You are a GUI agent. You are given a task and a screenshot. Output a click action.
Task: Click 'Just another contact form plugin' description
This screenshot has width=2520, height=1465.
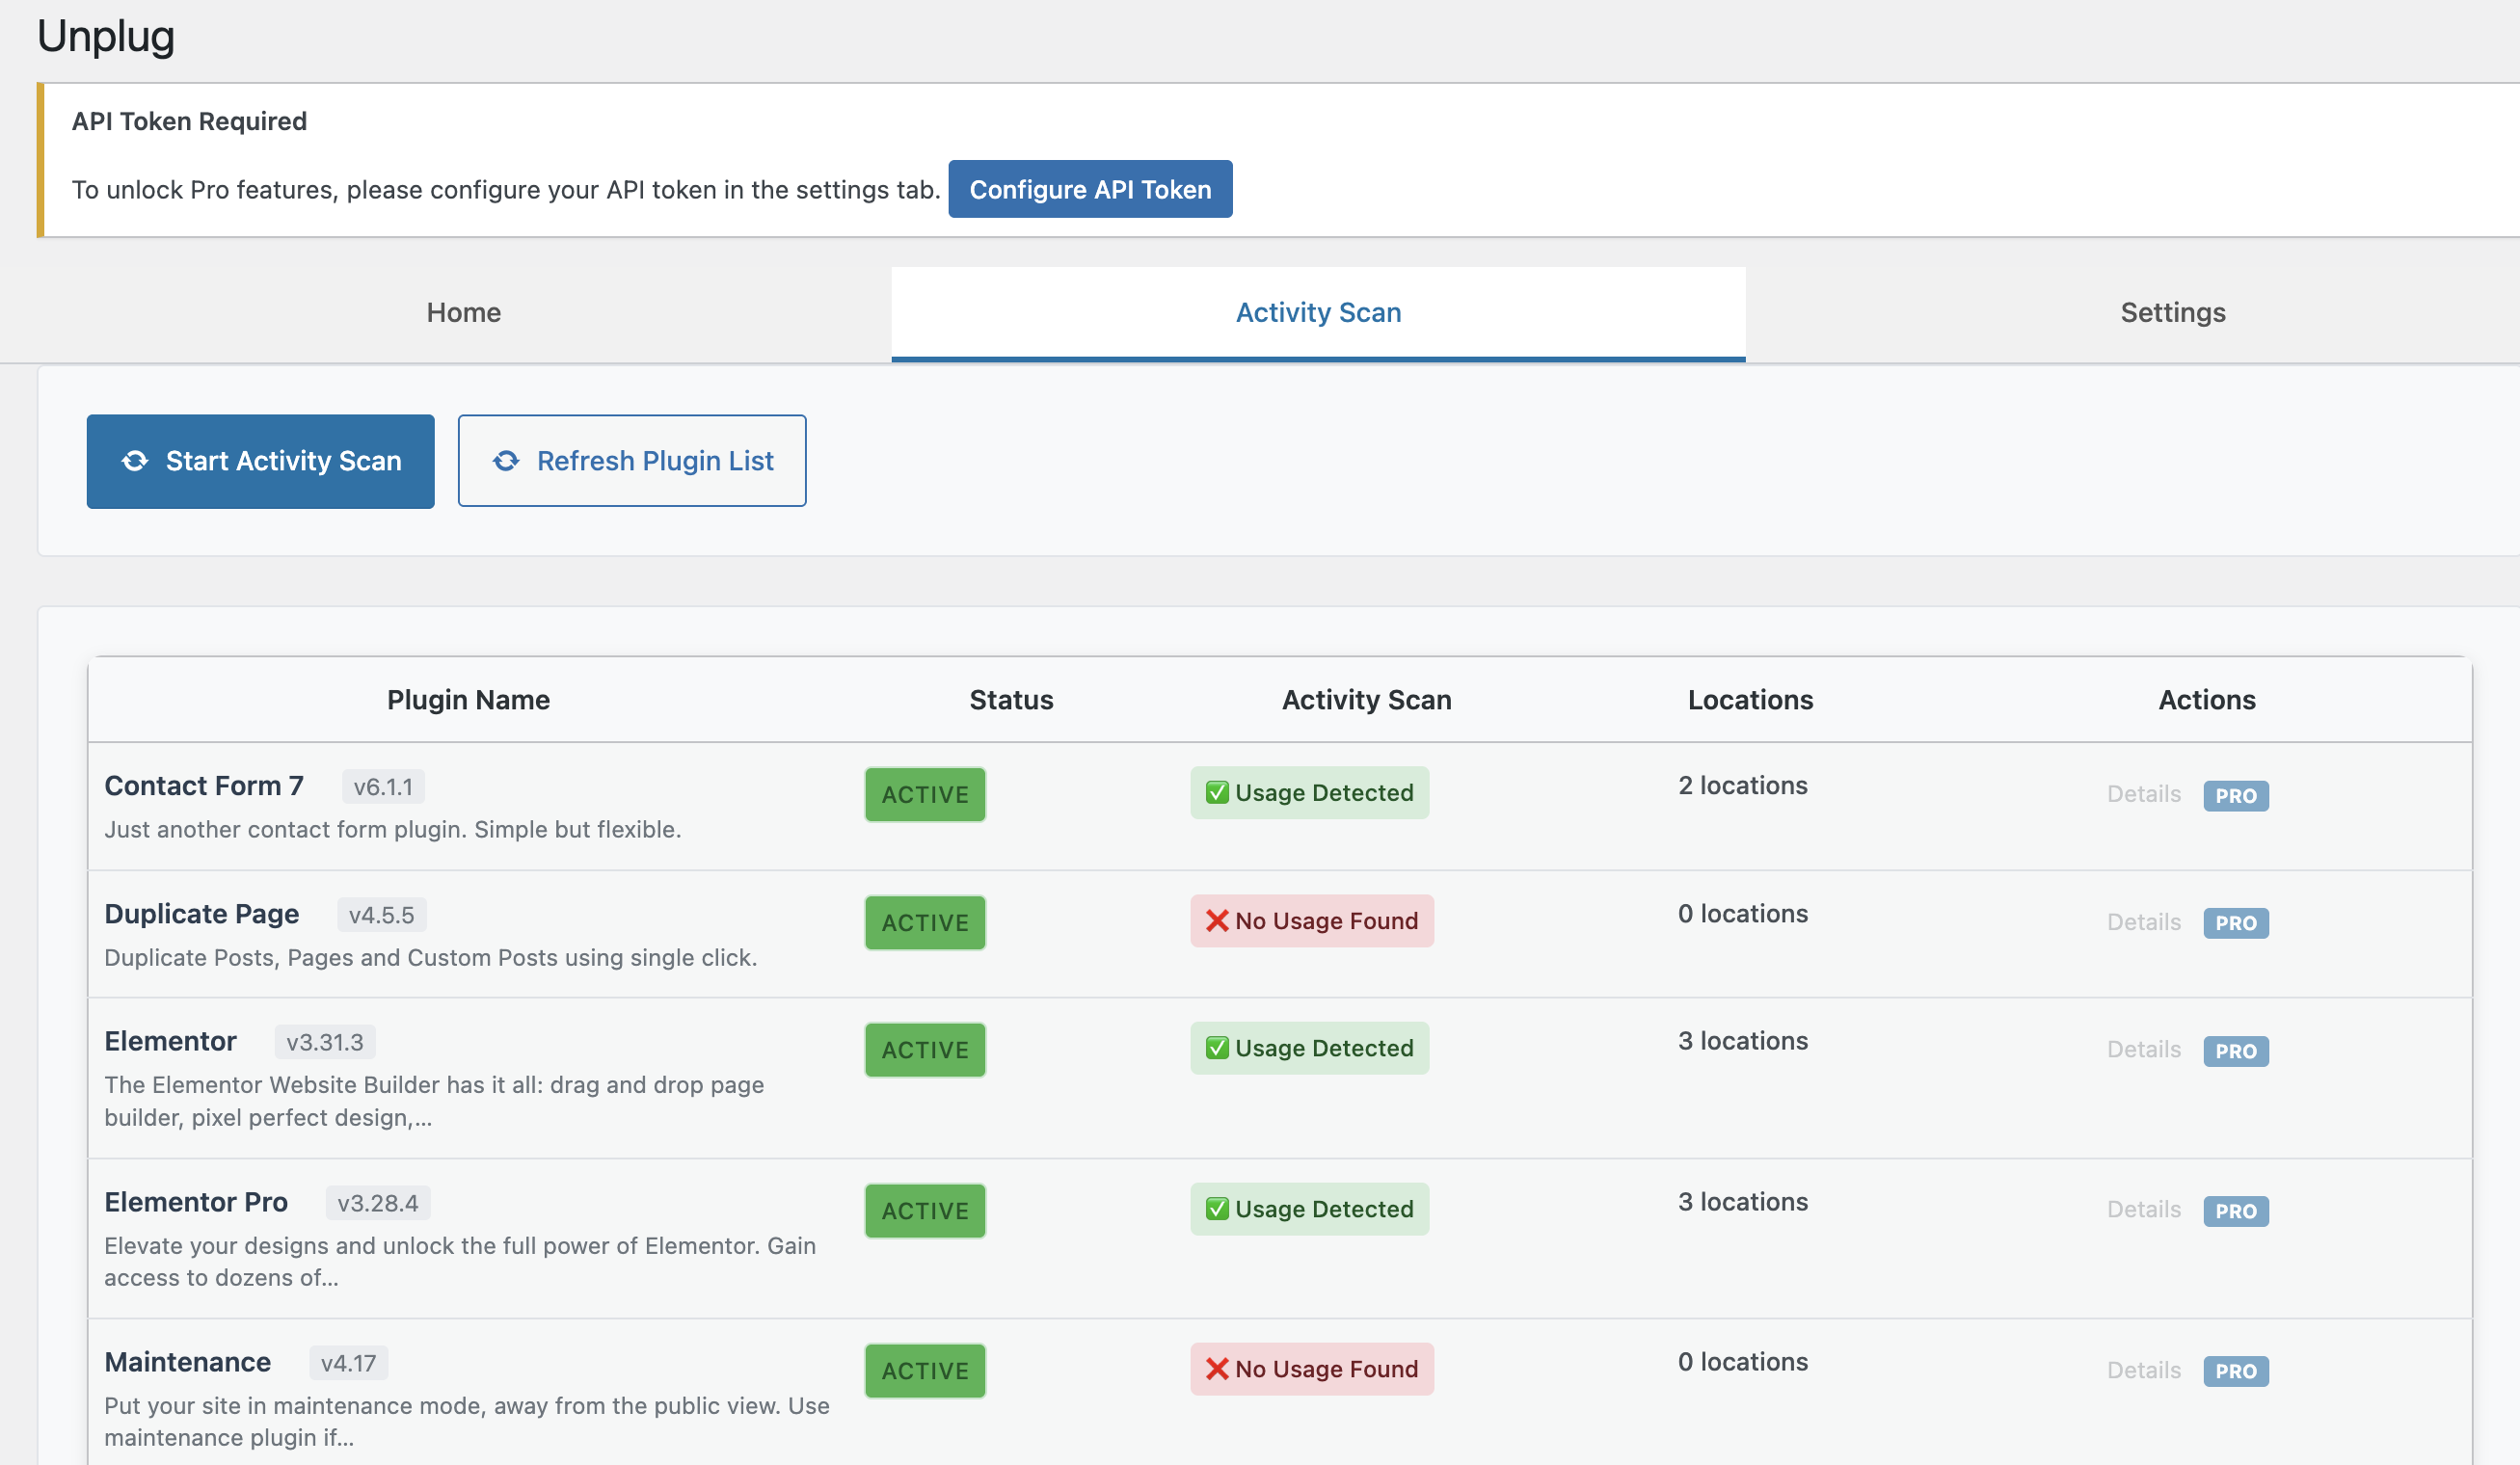tap(393, 830)
